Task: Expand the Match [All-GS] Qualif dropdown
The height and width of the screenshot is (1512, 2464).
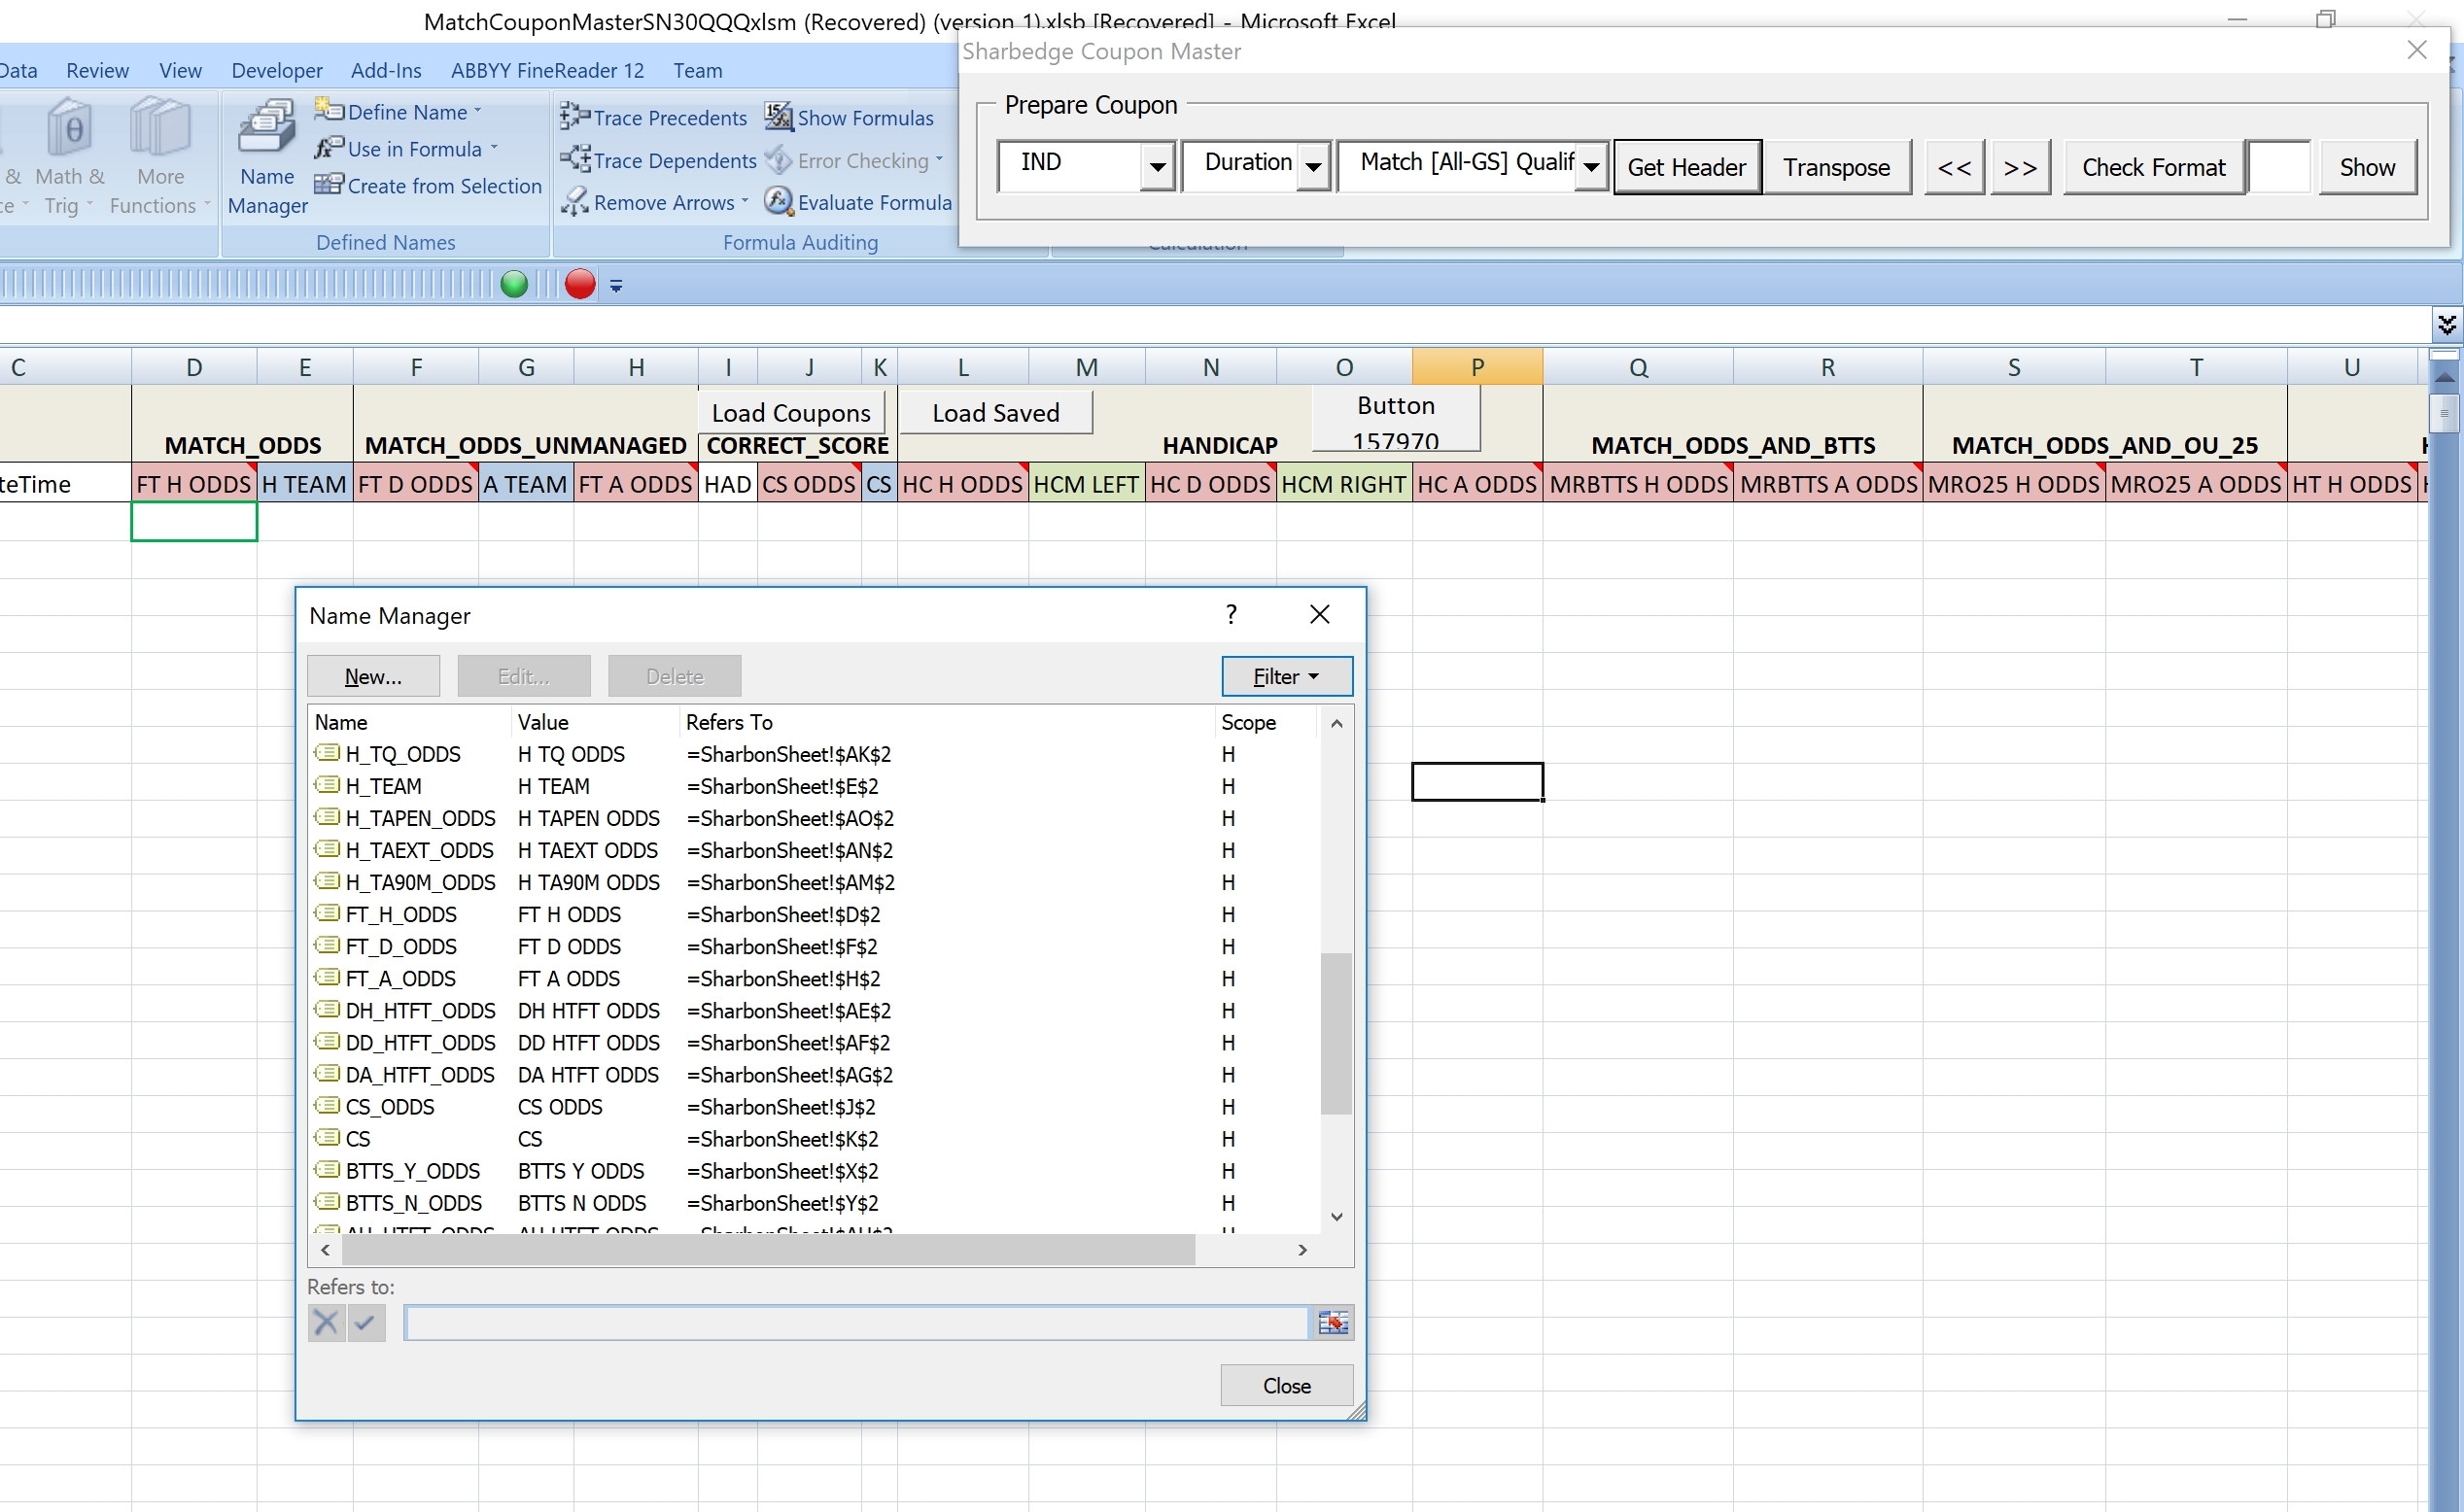Action: coord(1590,167)
